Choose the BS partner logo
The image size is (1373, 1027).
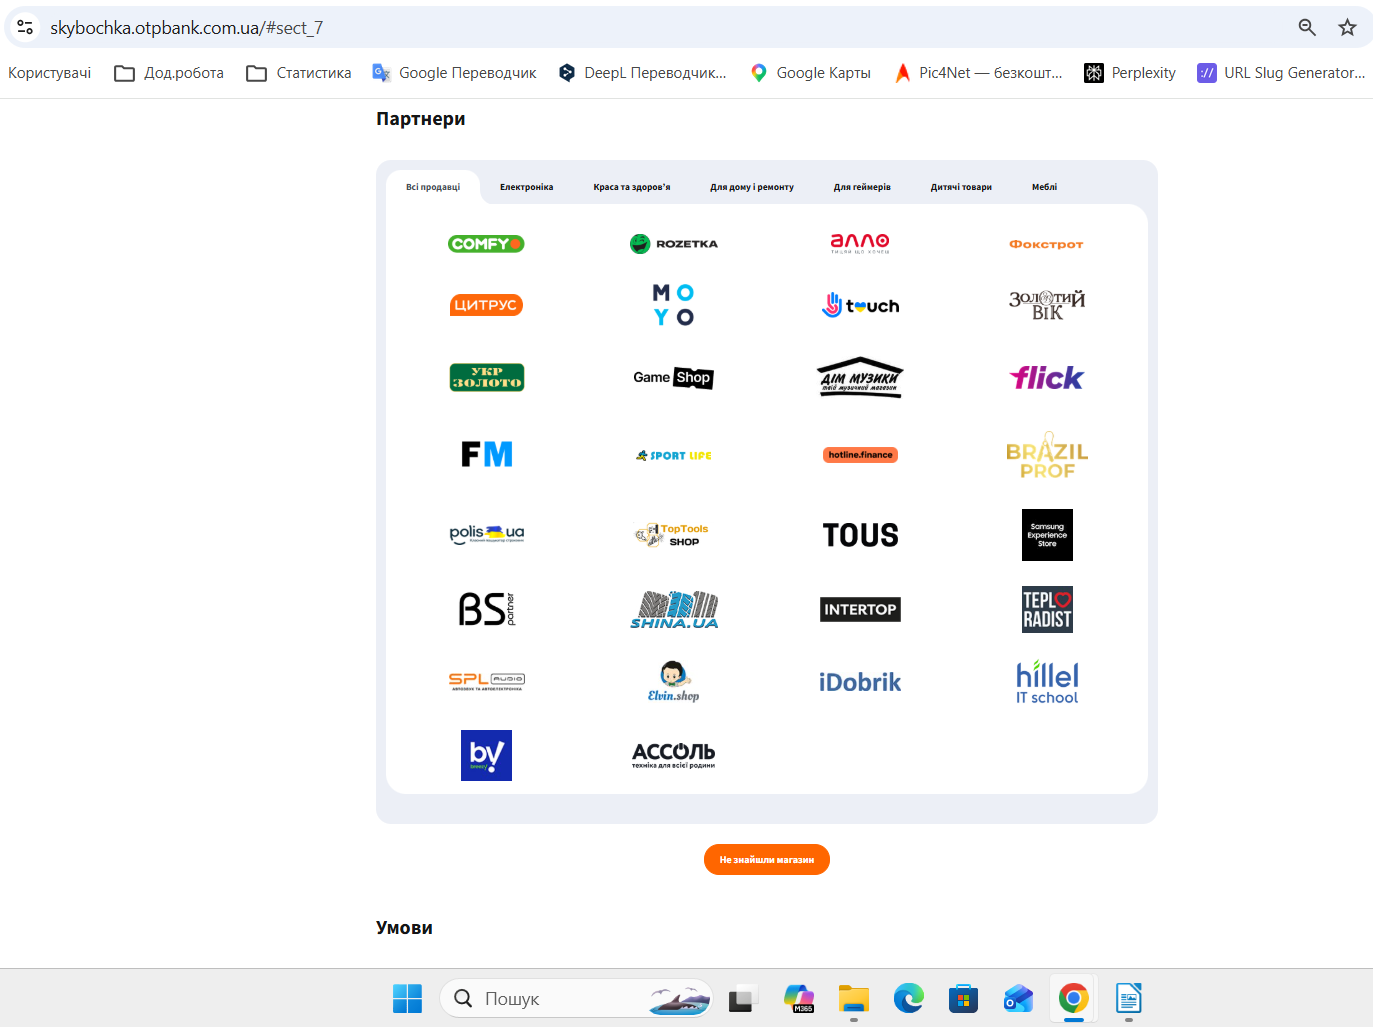click(487, 609)
